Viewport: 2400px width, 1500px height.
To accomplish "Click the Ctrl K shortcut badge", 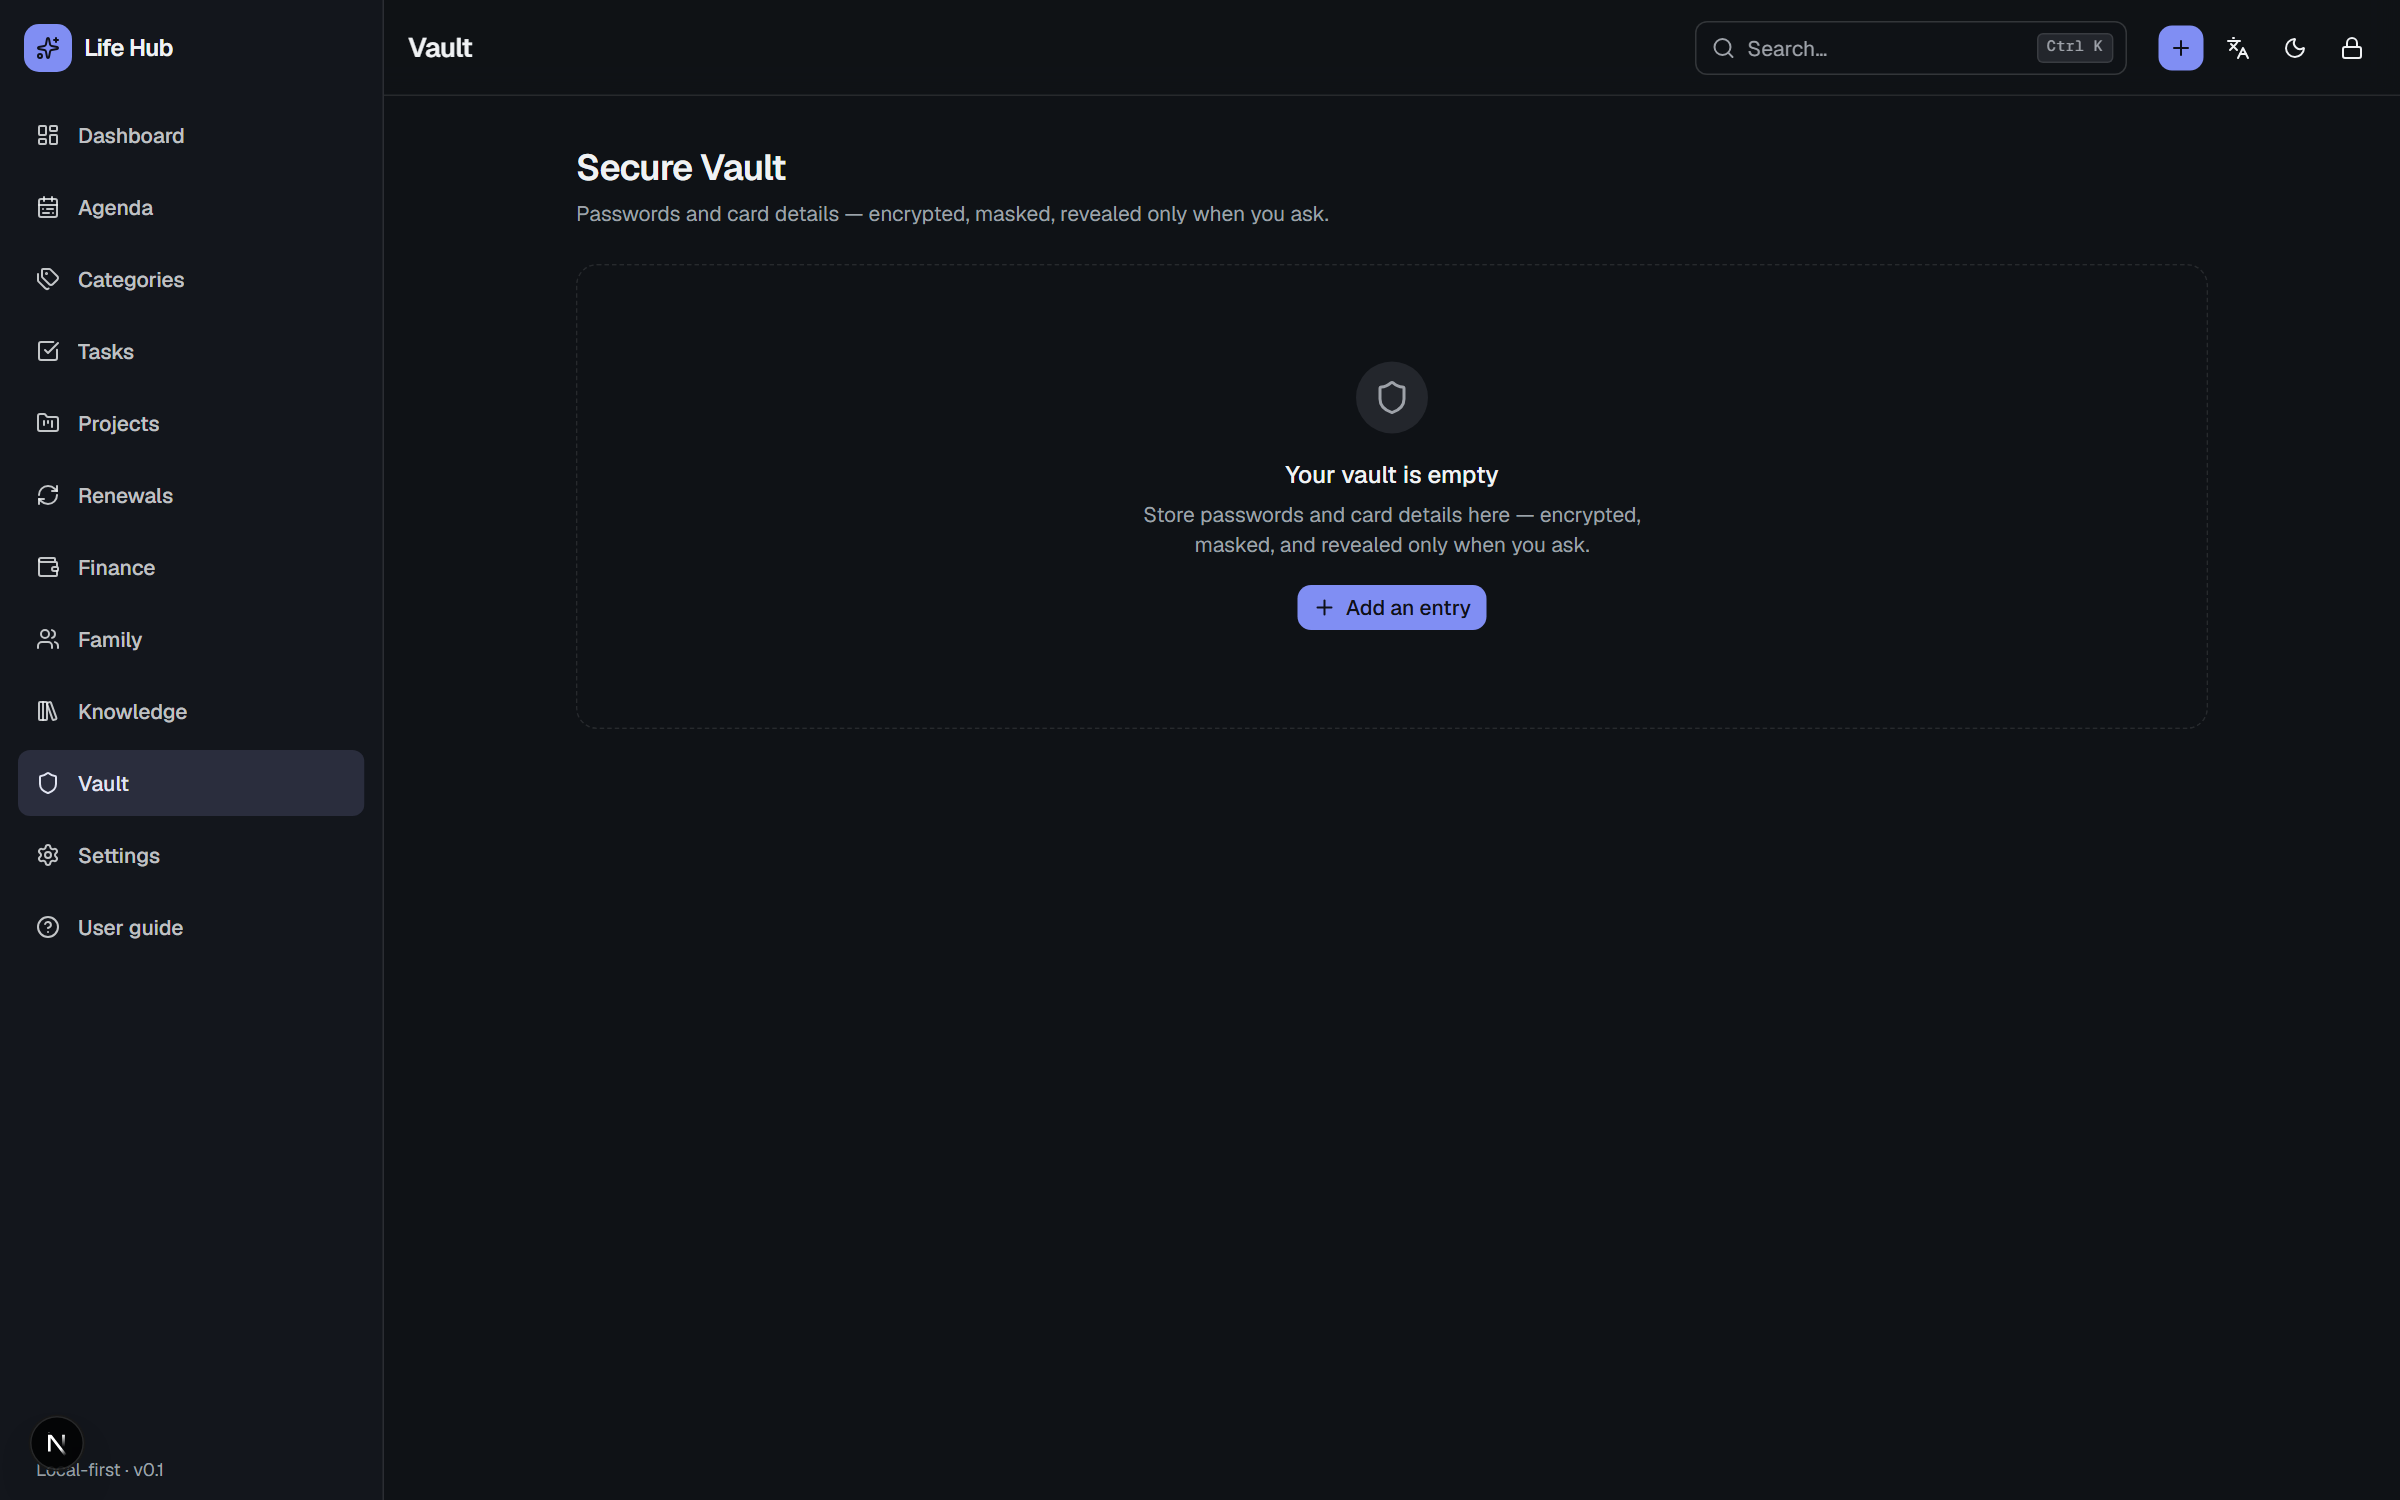I will pyautogui.click(x=2074, y=47).
